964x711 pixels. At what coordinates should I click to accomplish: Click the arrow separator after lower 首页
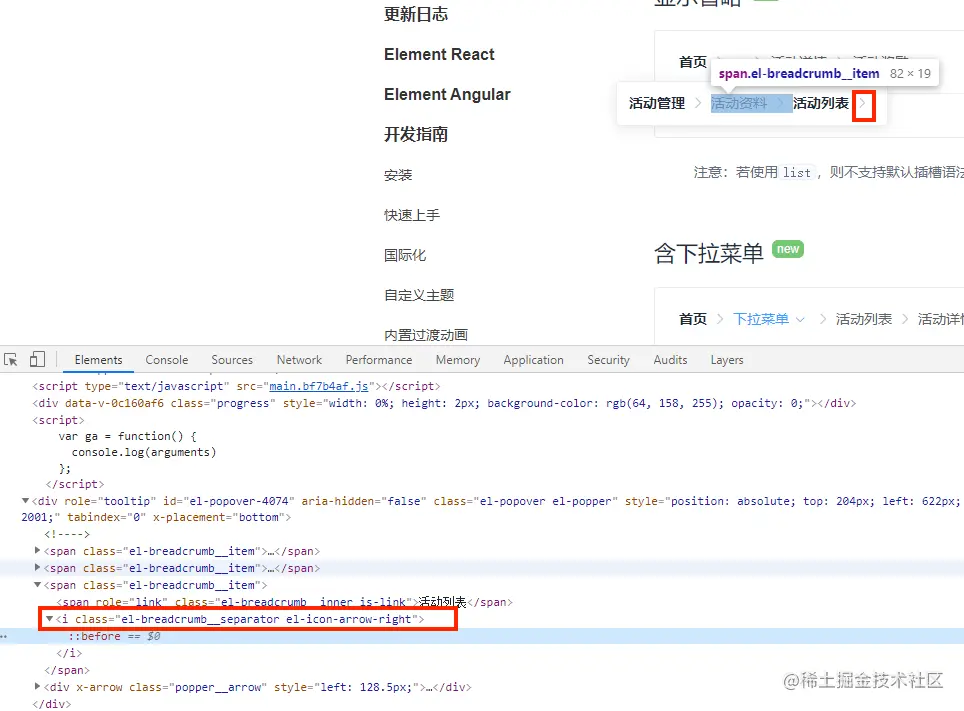(720, 319)
